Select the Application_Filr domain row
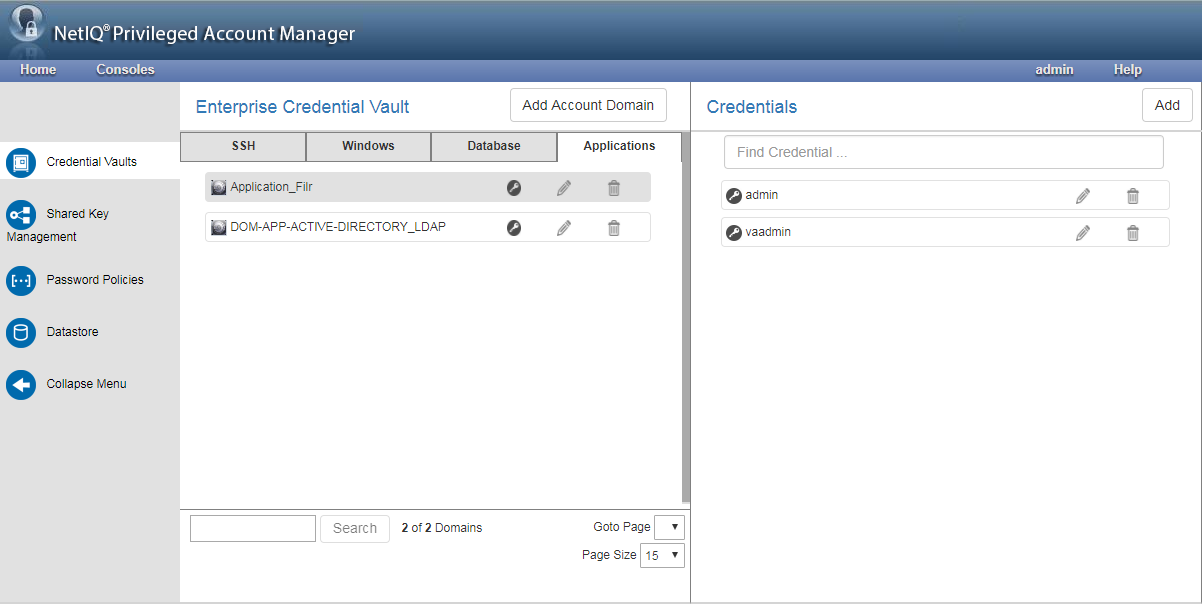 [x=428, y=187]
